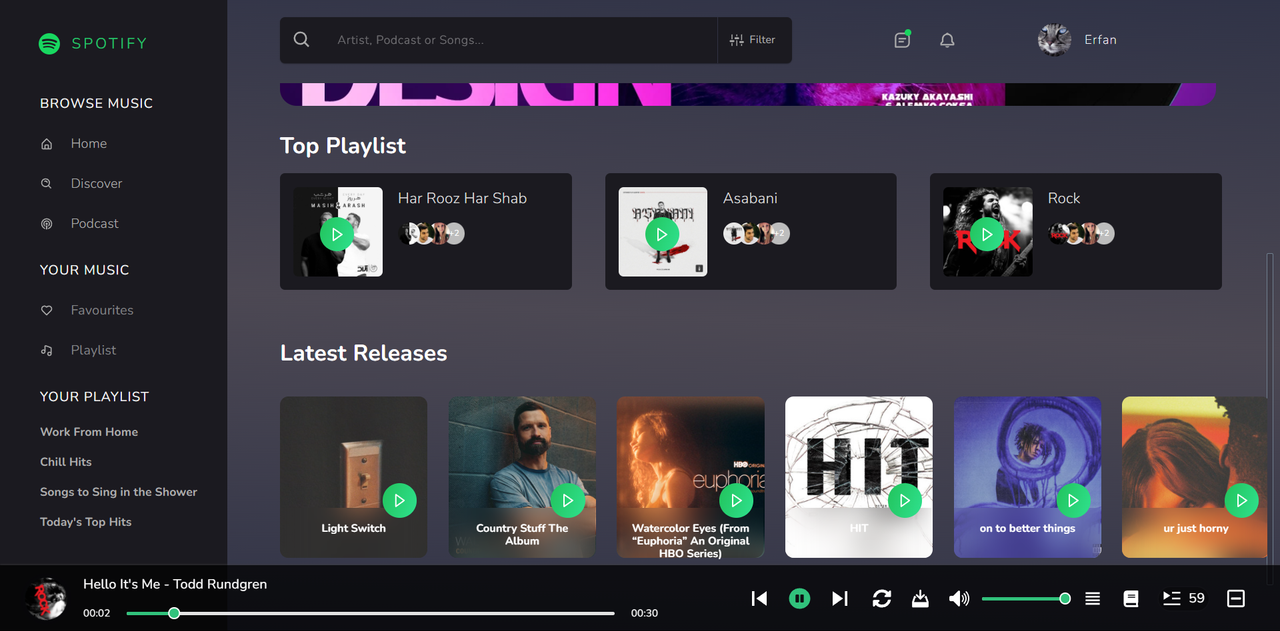Play the Watercolor Eyes release
1280x631 pixels.
(x=736, y=500)
